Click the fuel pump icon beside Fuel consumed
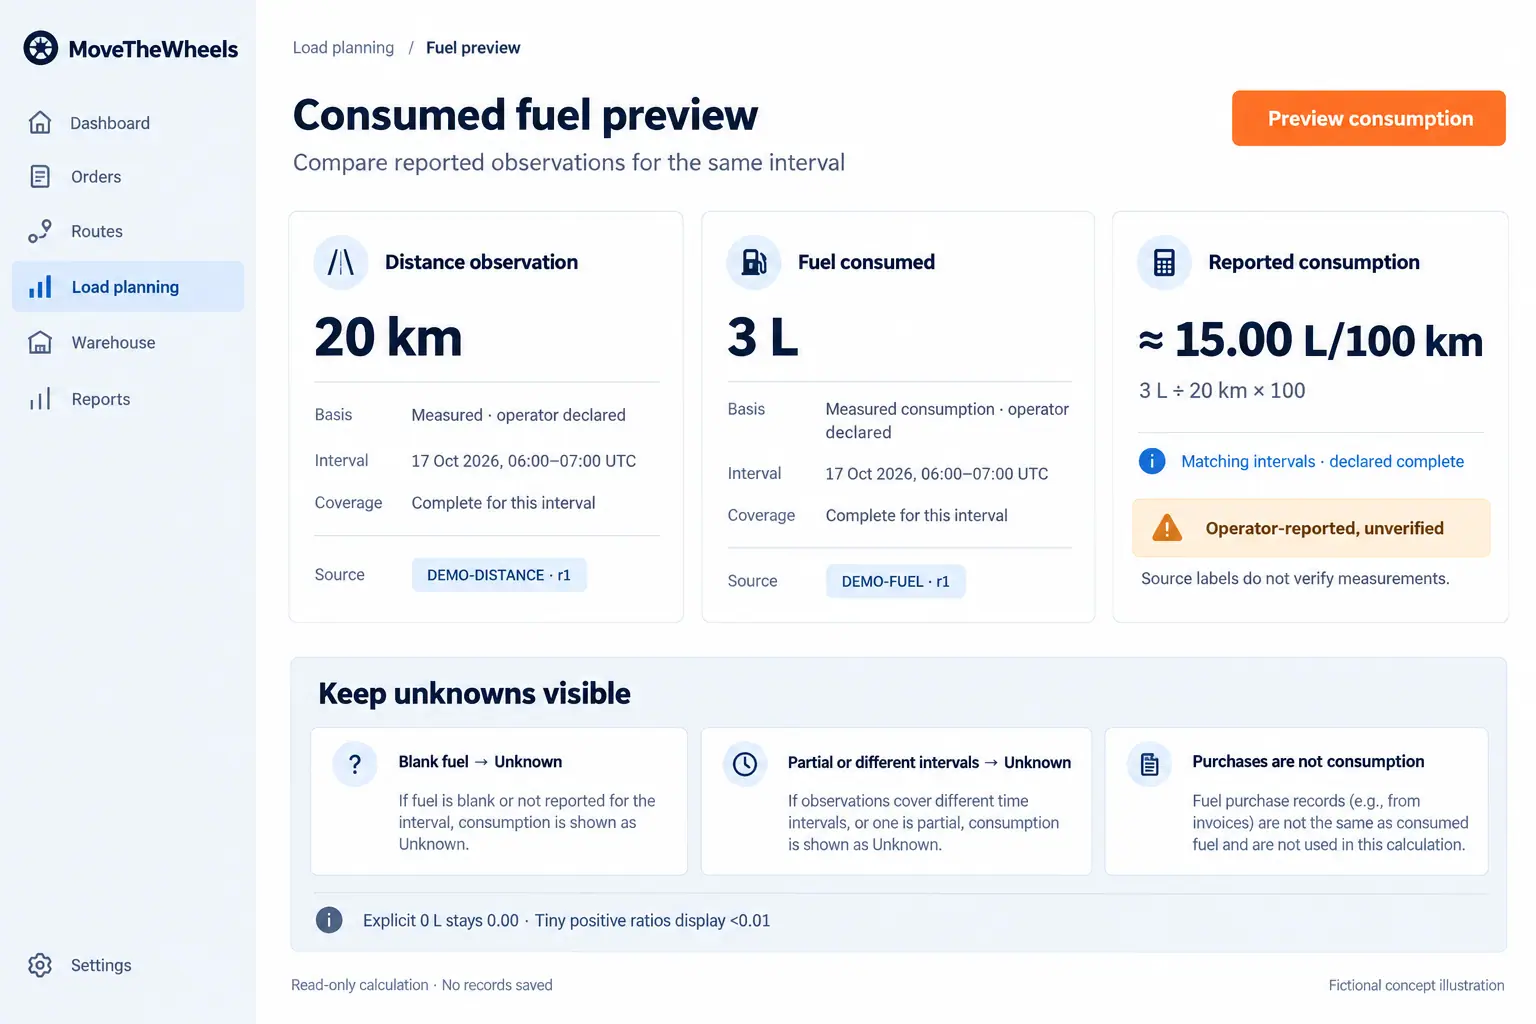Screen dimensions: 1536x1024 coord(754,262)
